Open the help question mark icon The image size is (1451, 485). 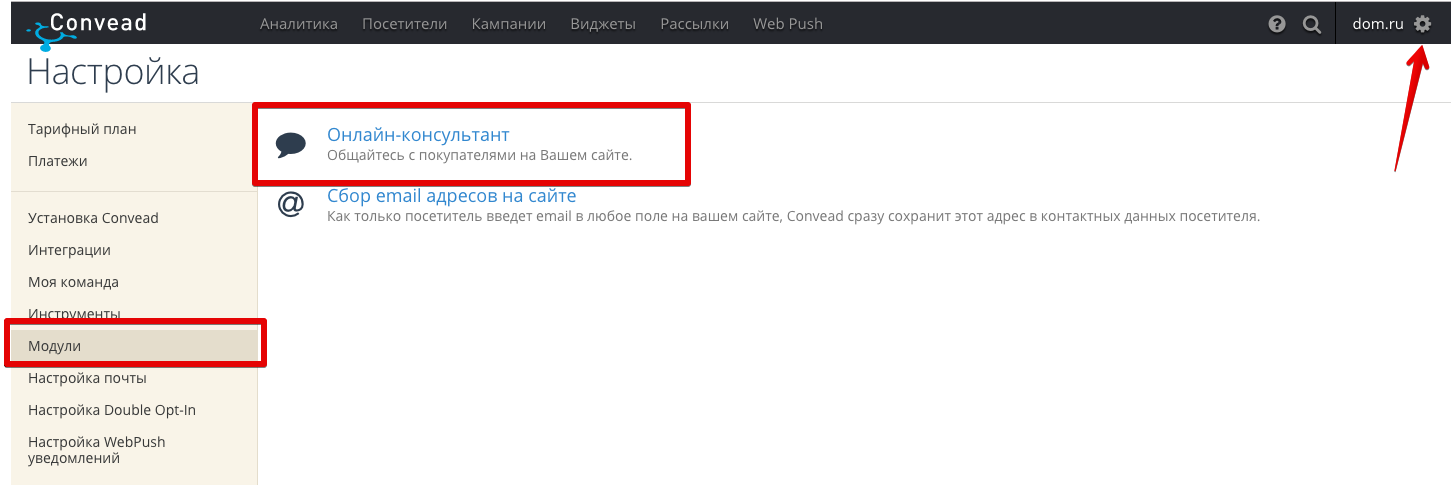click(x=1277, y=24)
